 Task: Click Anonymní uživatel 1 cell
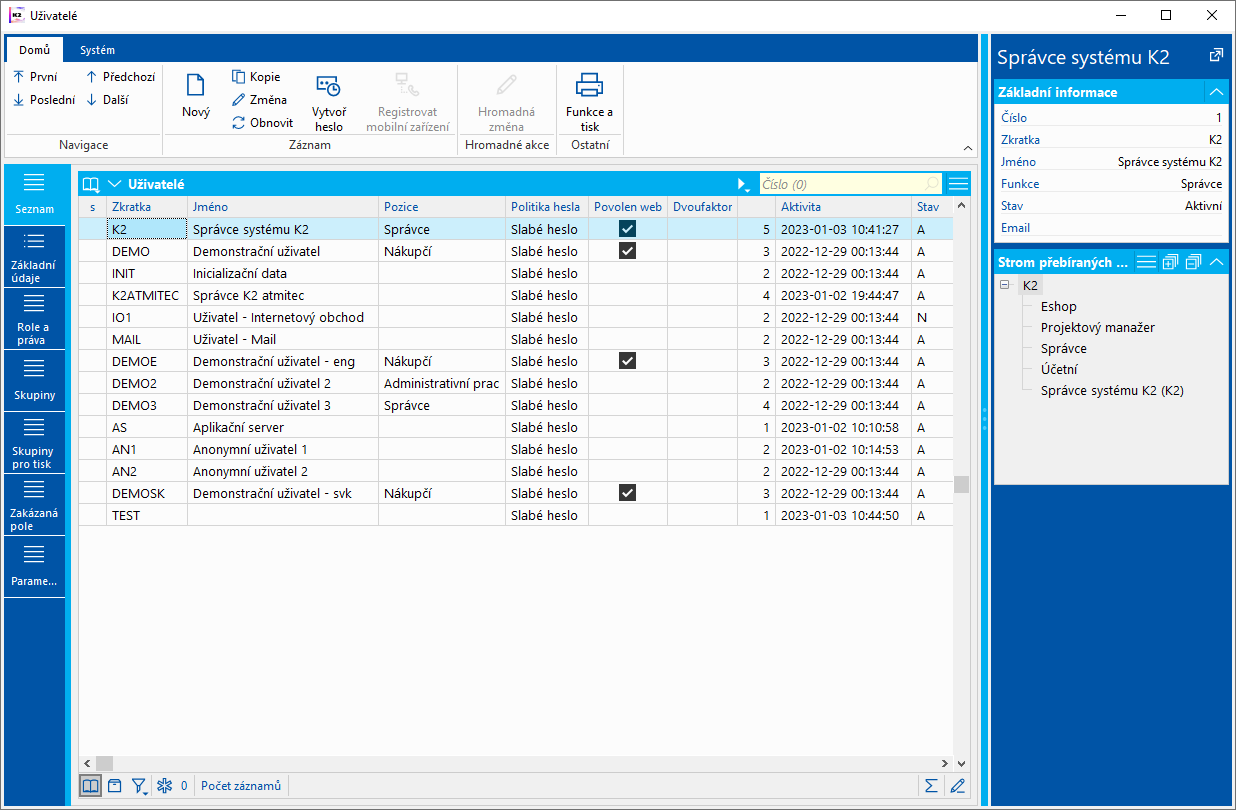tap(283, 449)
